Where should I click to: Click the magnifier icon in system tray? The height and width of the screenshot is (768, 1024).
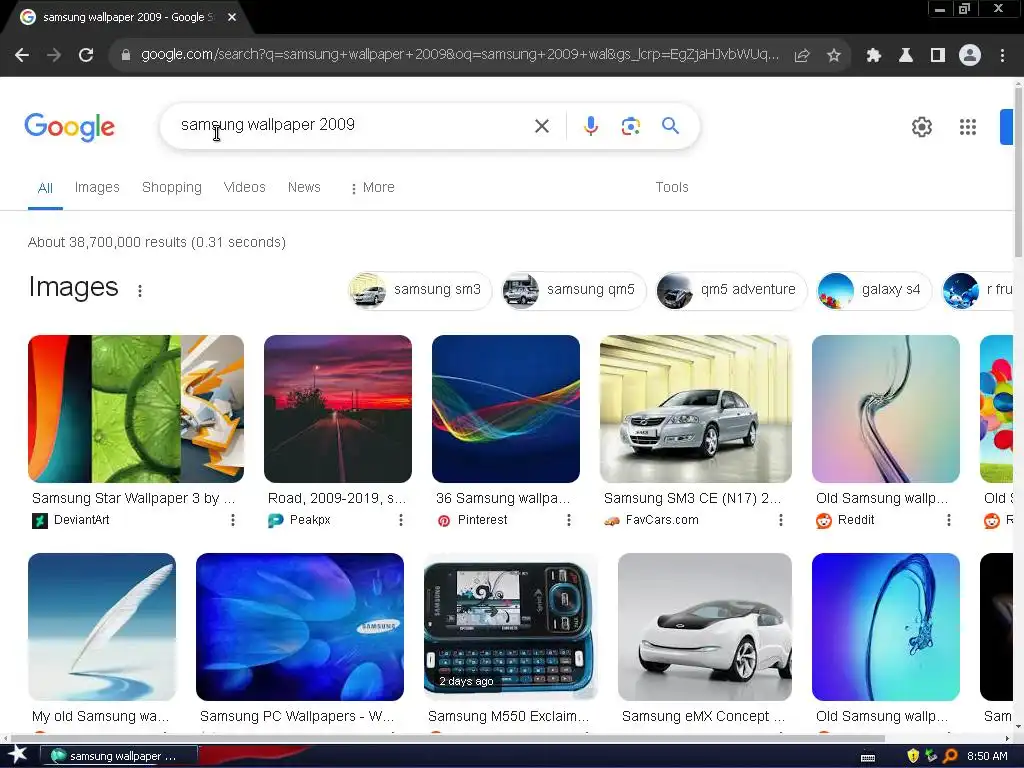click(950, 756)
